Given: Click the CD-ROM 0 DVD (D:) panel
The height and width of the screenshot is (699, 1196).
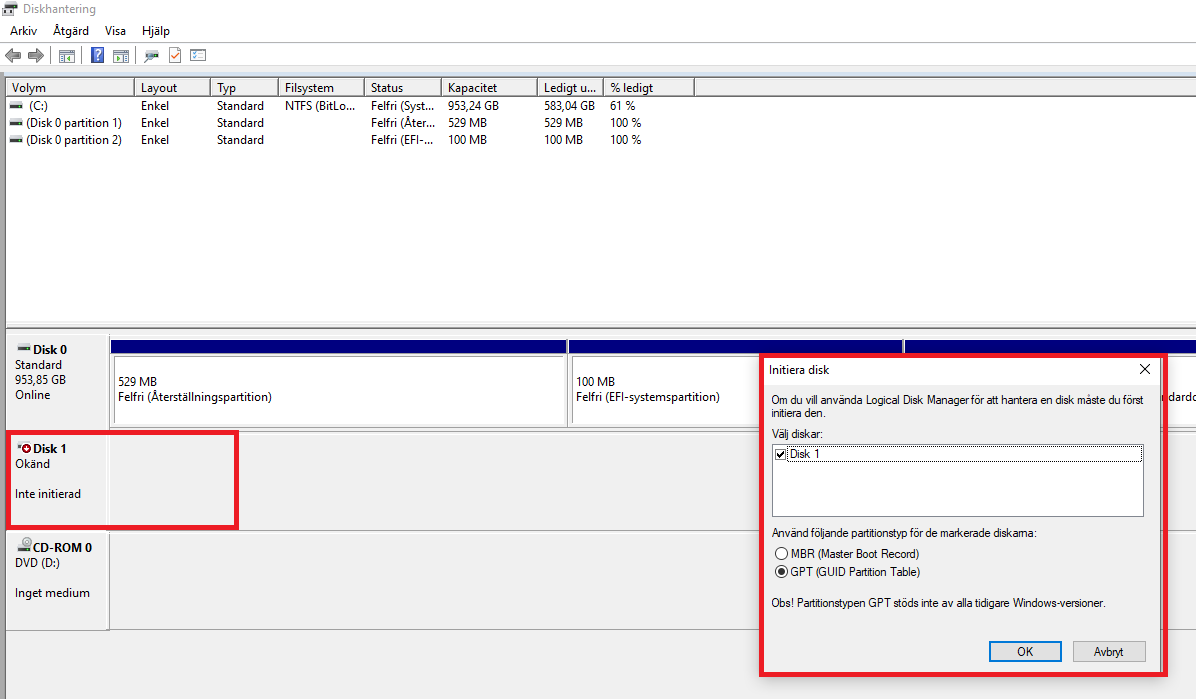Looking at the screenshot, I should pos(57,580).
